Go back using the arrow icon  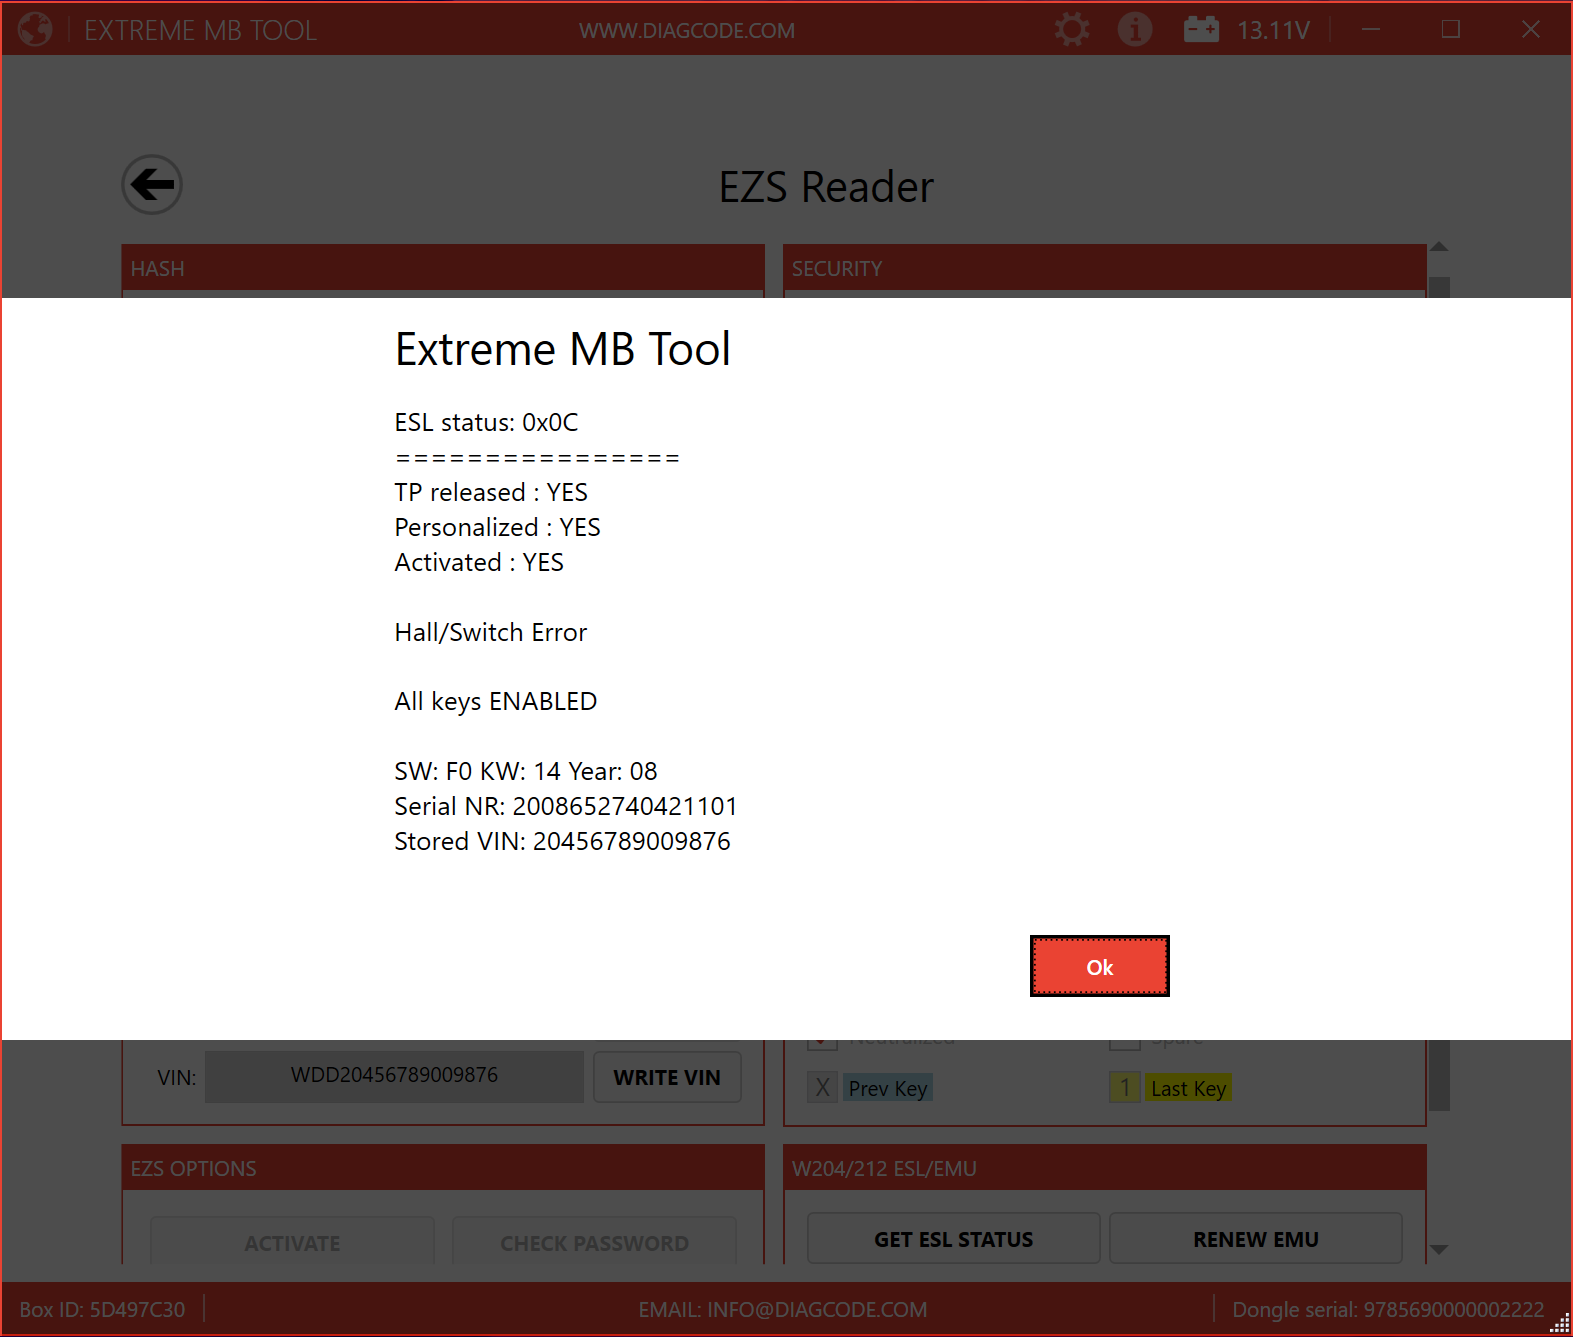(152, 185)
